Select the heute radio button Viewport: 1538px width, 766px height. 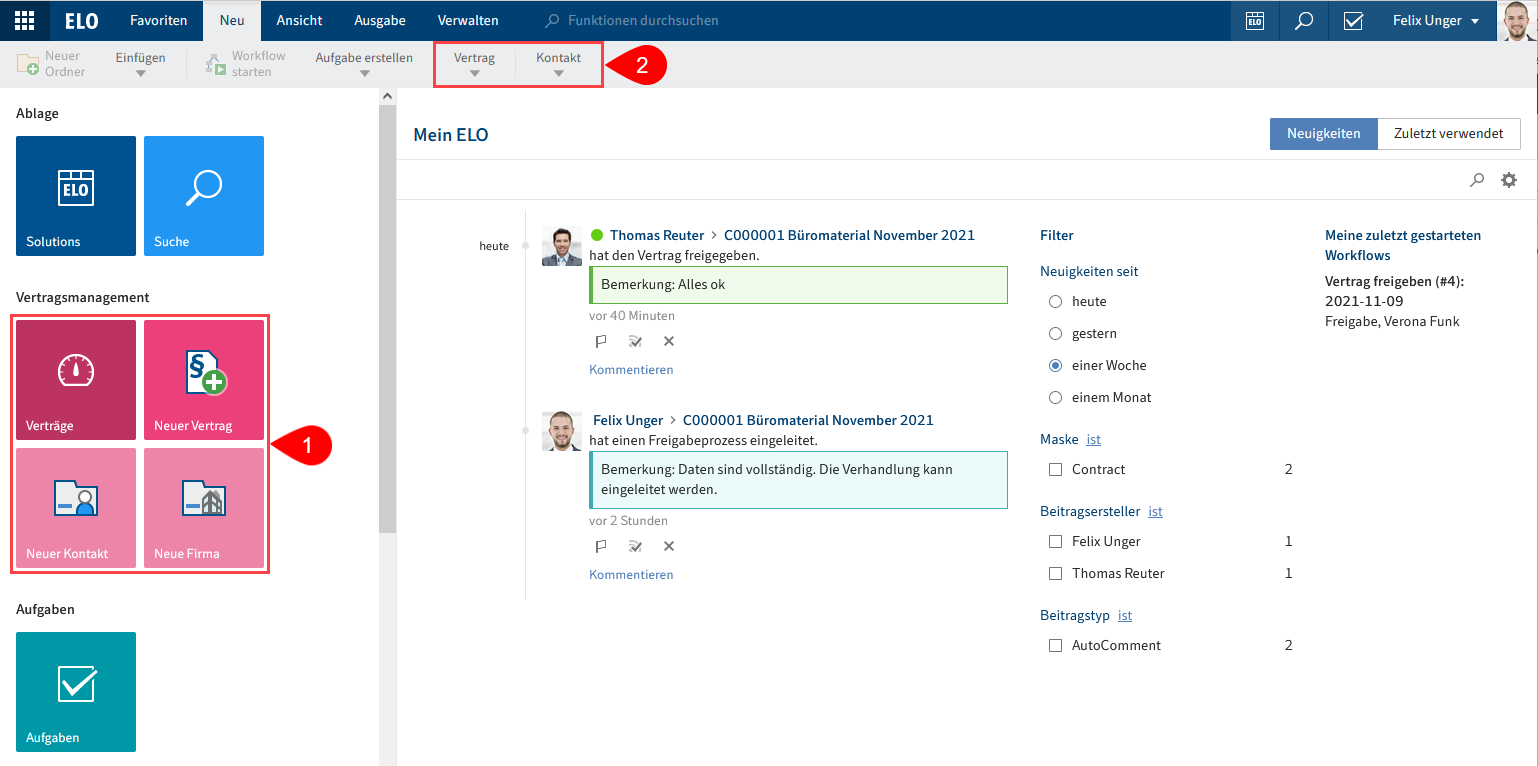1055,301
